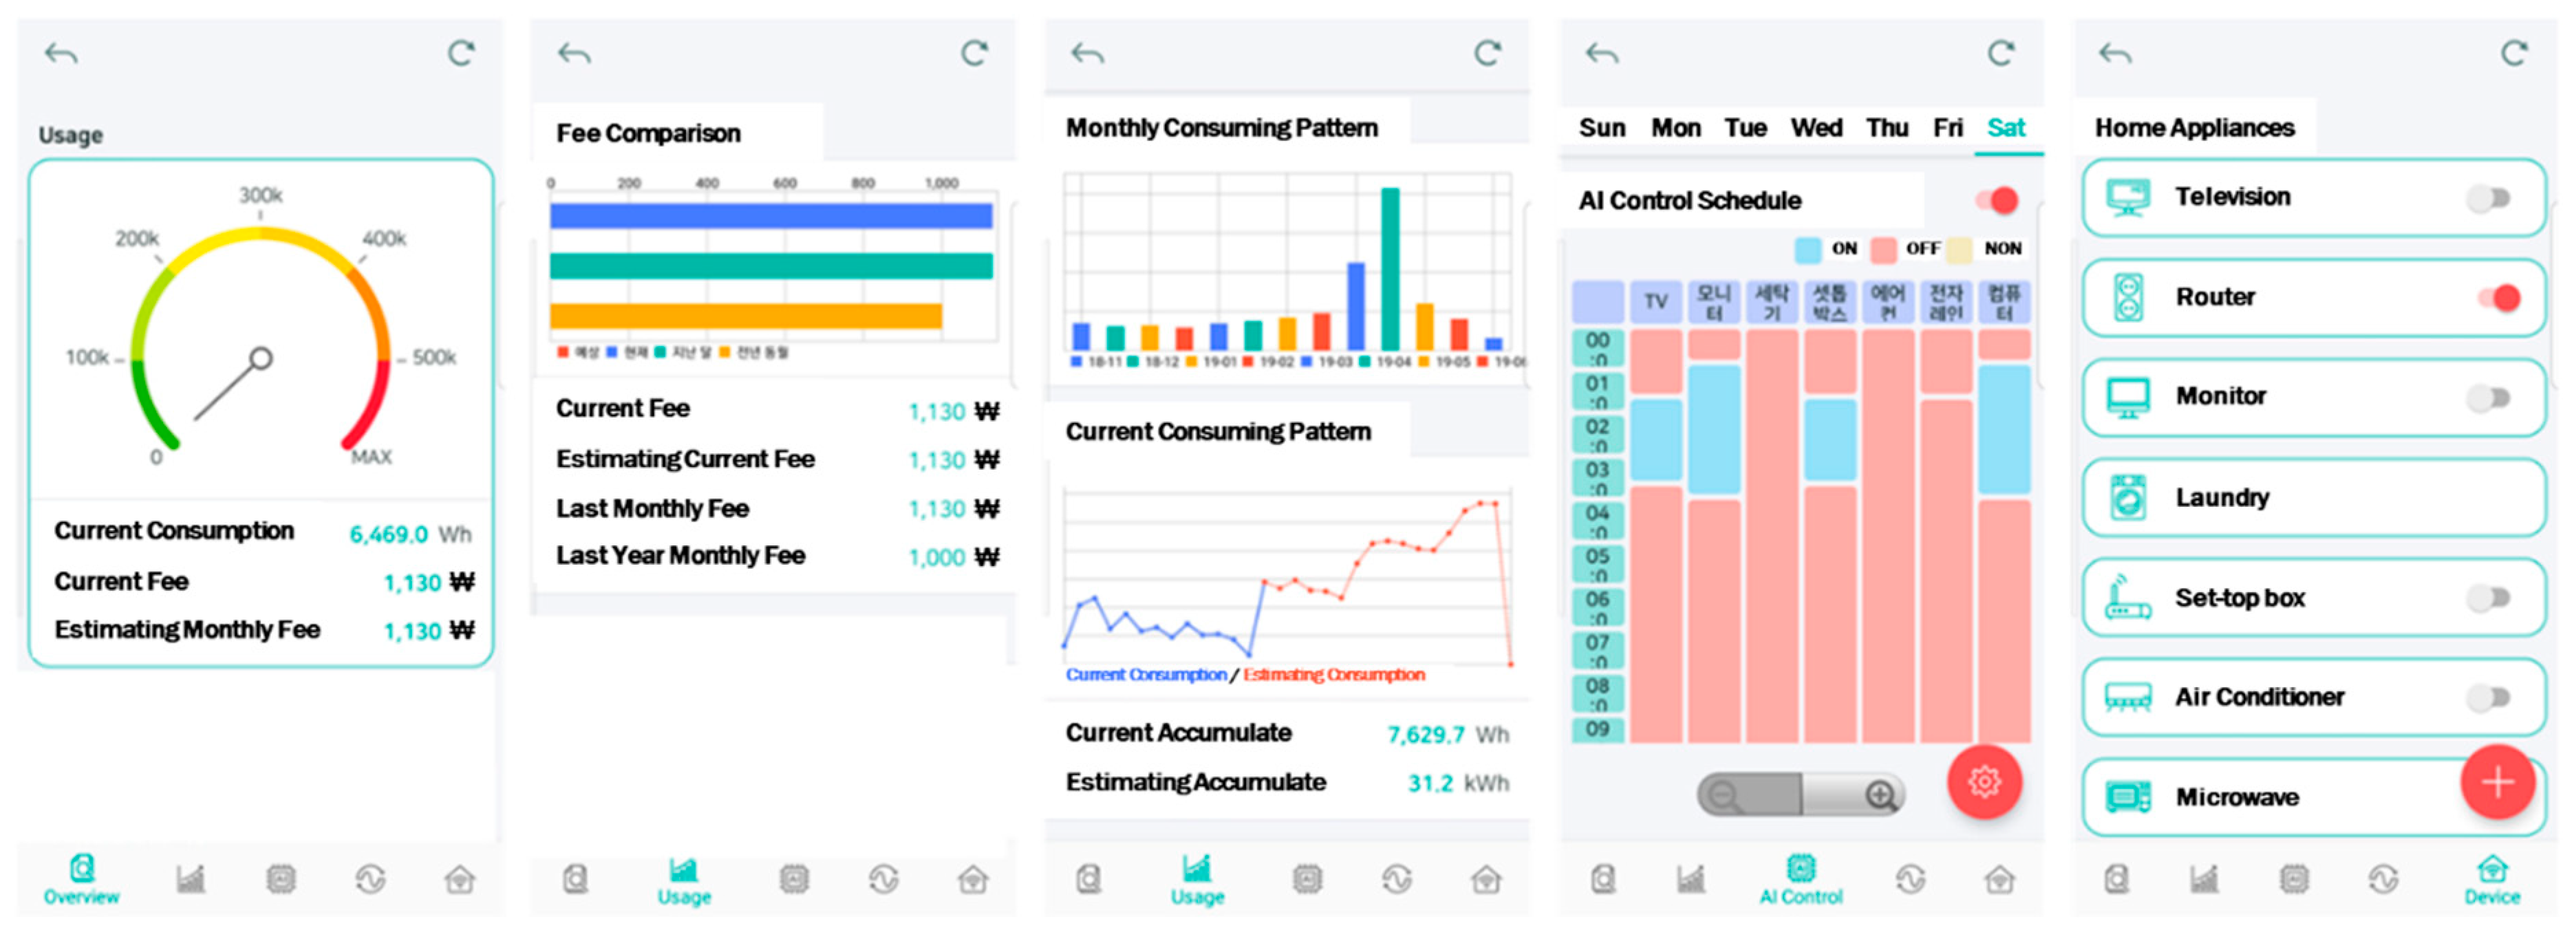Open the Usage chart icon in the Overview screen's bottom bar
The width and height of the screenshot is (2576, 934).
tap(190, 879)
